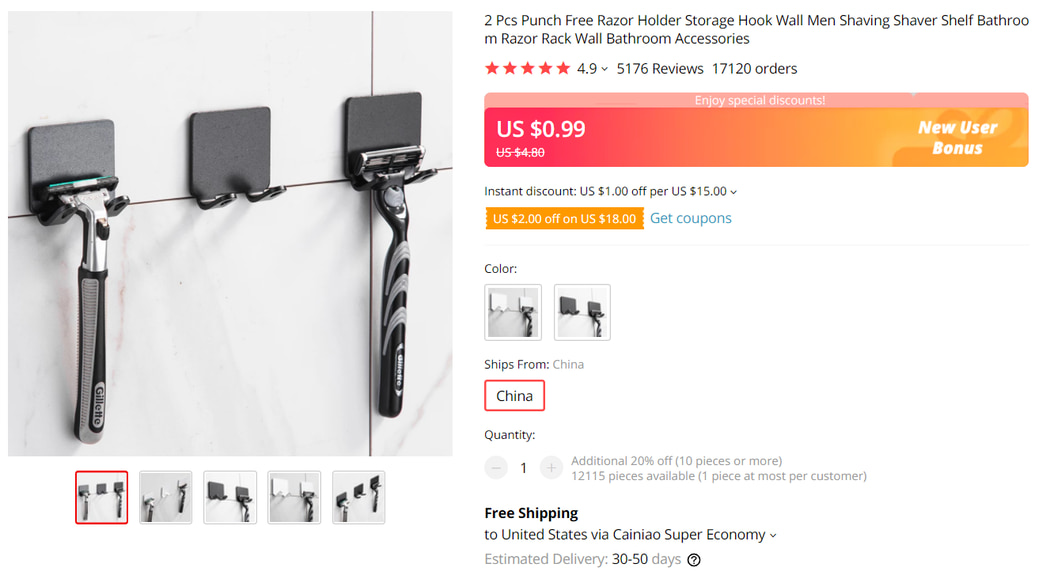Click the New User Bonus banner
Screen dimensions: 1050x575
pos(957,138)
